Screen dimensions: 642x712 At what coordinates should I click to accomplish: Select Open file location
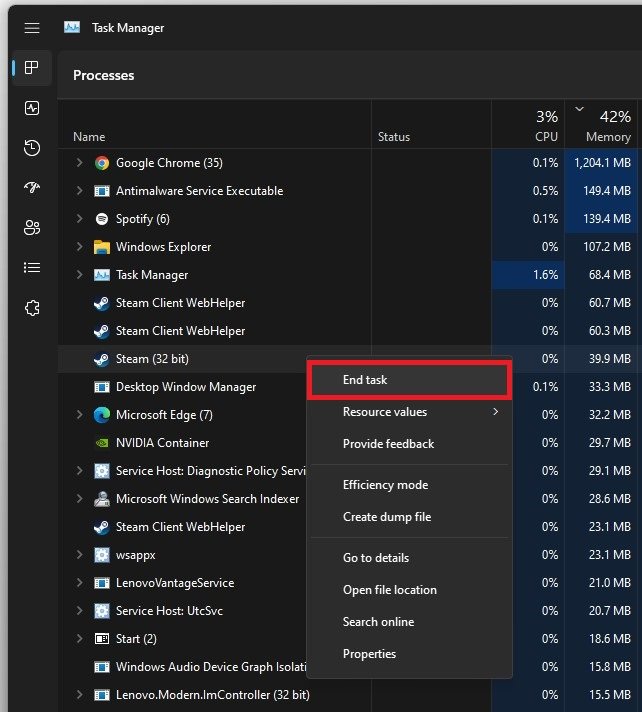389,590
